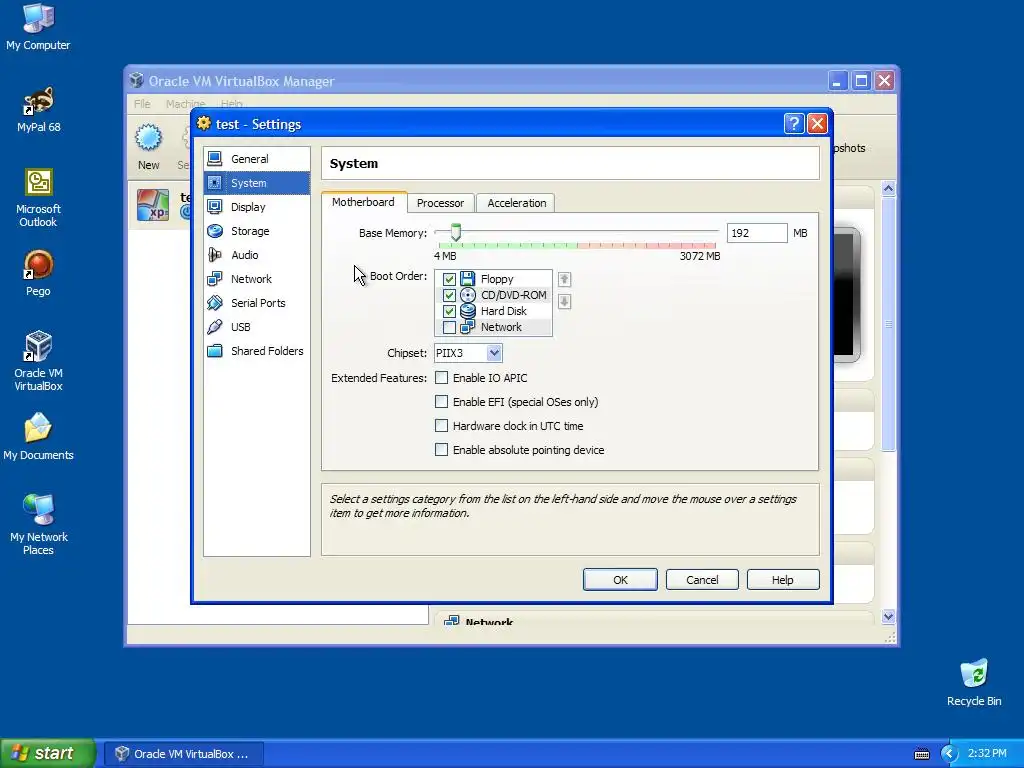1024x768 pixels.
Task: Select the Network boot device icon
Action: 467,327
